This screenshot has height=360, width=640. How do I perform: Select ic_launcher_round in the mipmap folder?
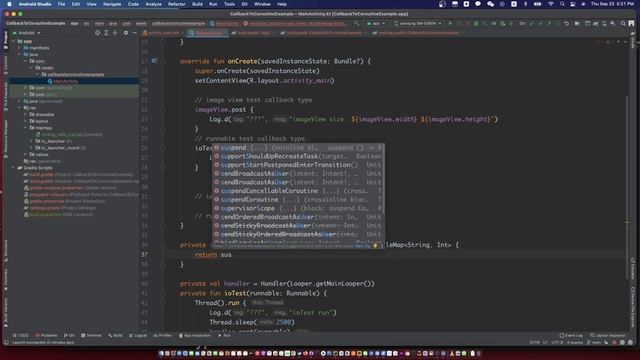click(62, 148)
